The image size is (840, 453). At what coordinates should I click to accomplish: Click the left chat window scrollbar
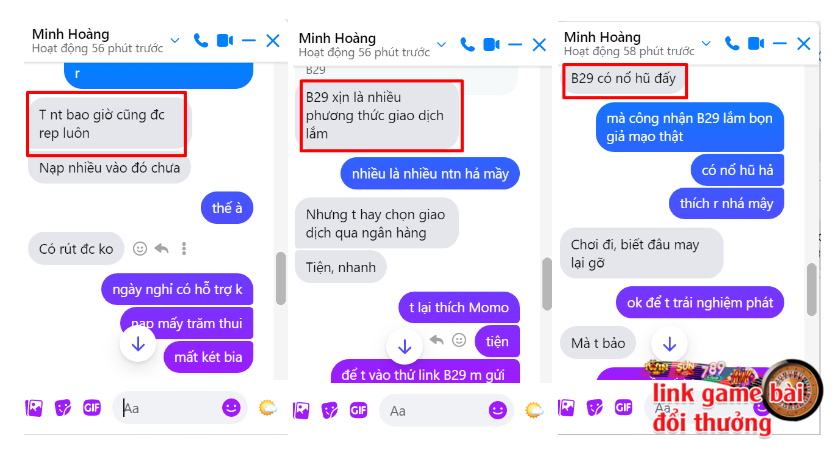281,278
